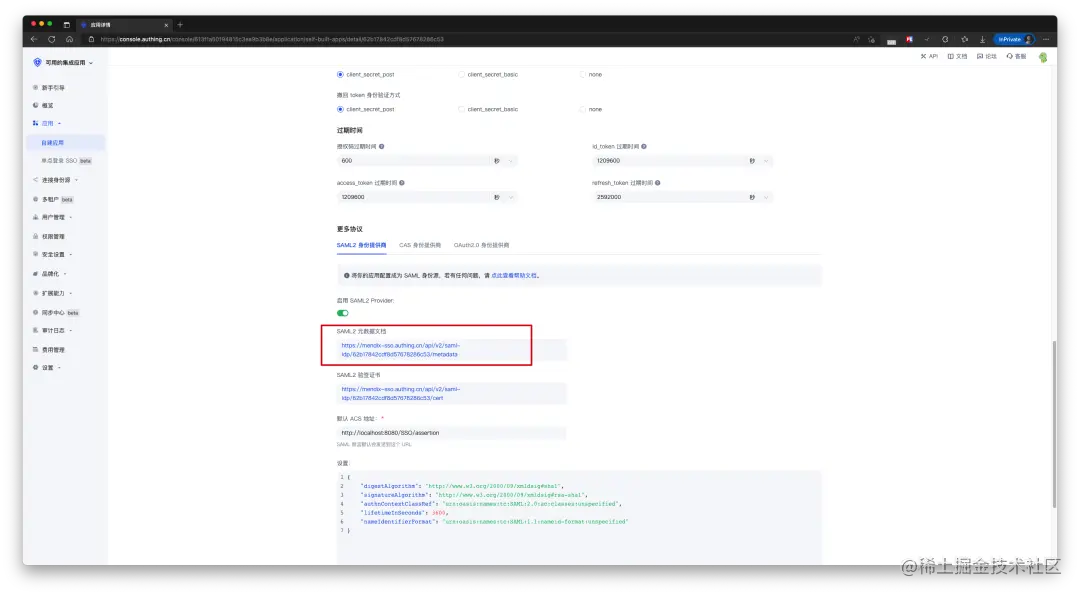The height and width of the screenshot is (595, 1080).
Task: Expand the 扩展能力 sidebar section
Action: tap(71, 293)
